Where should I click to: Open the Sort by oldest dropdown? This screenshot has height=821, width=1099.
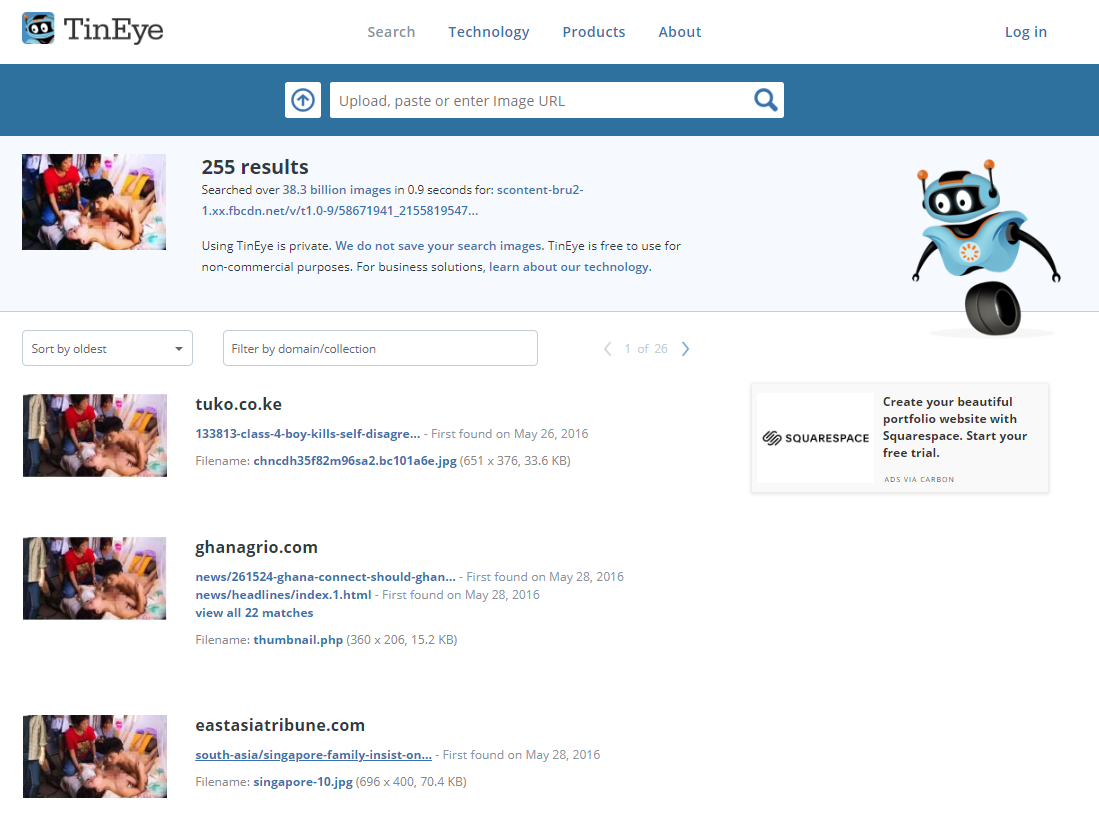click(x=107, y=348)
